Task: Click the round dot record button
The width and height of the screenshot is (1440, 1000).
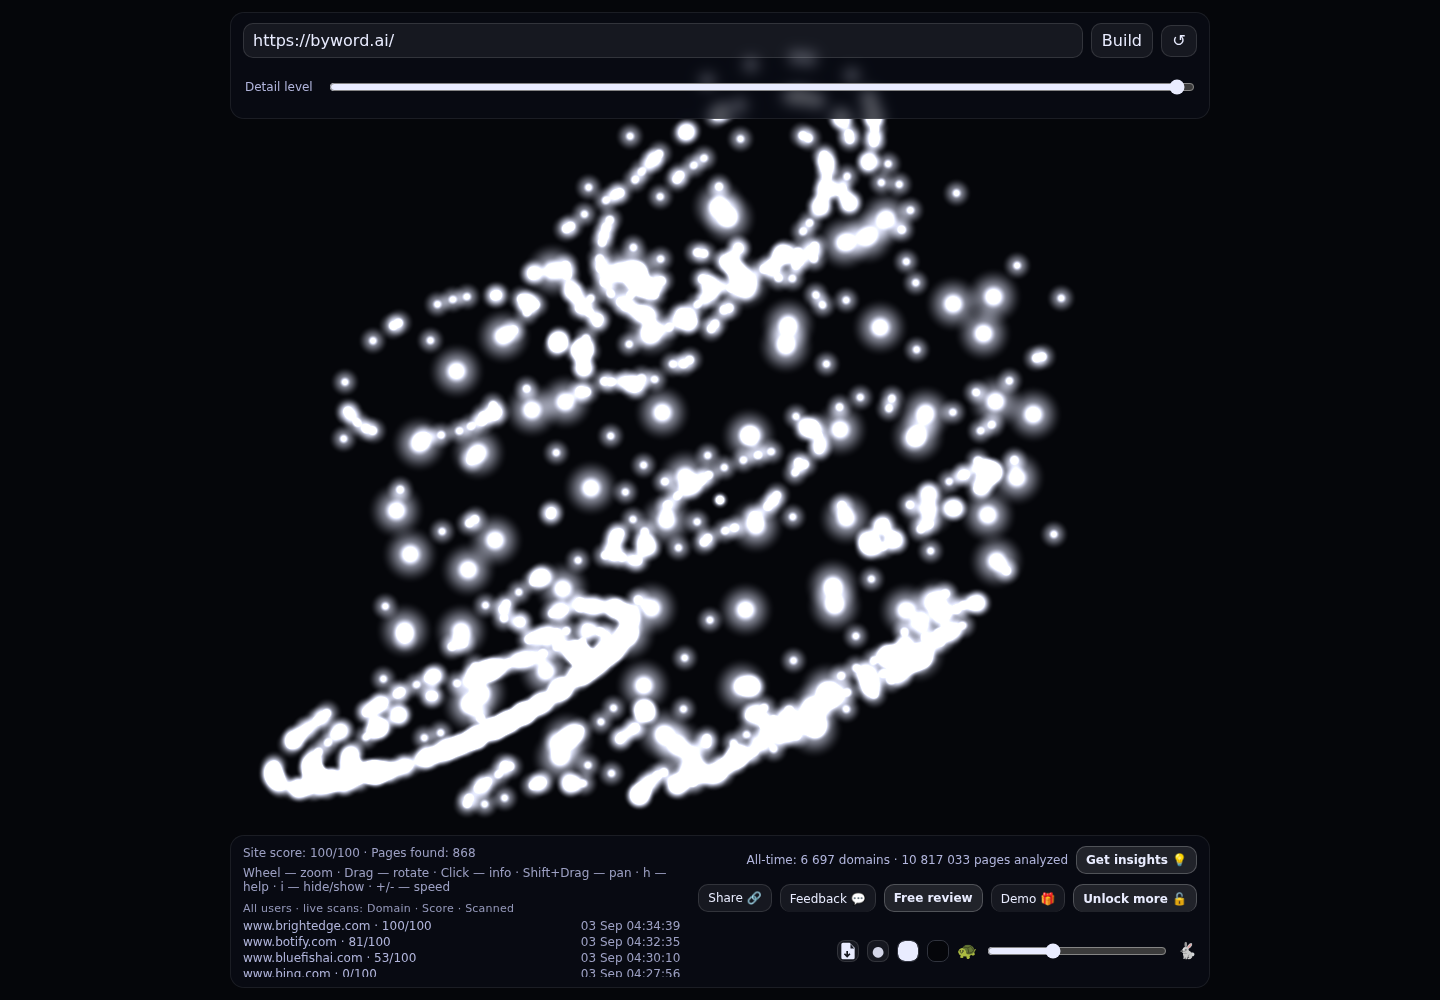Action: pos(878,951)
